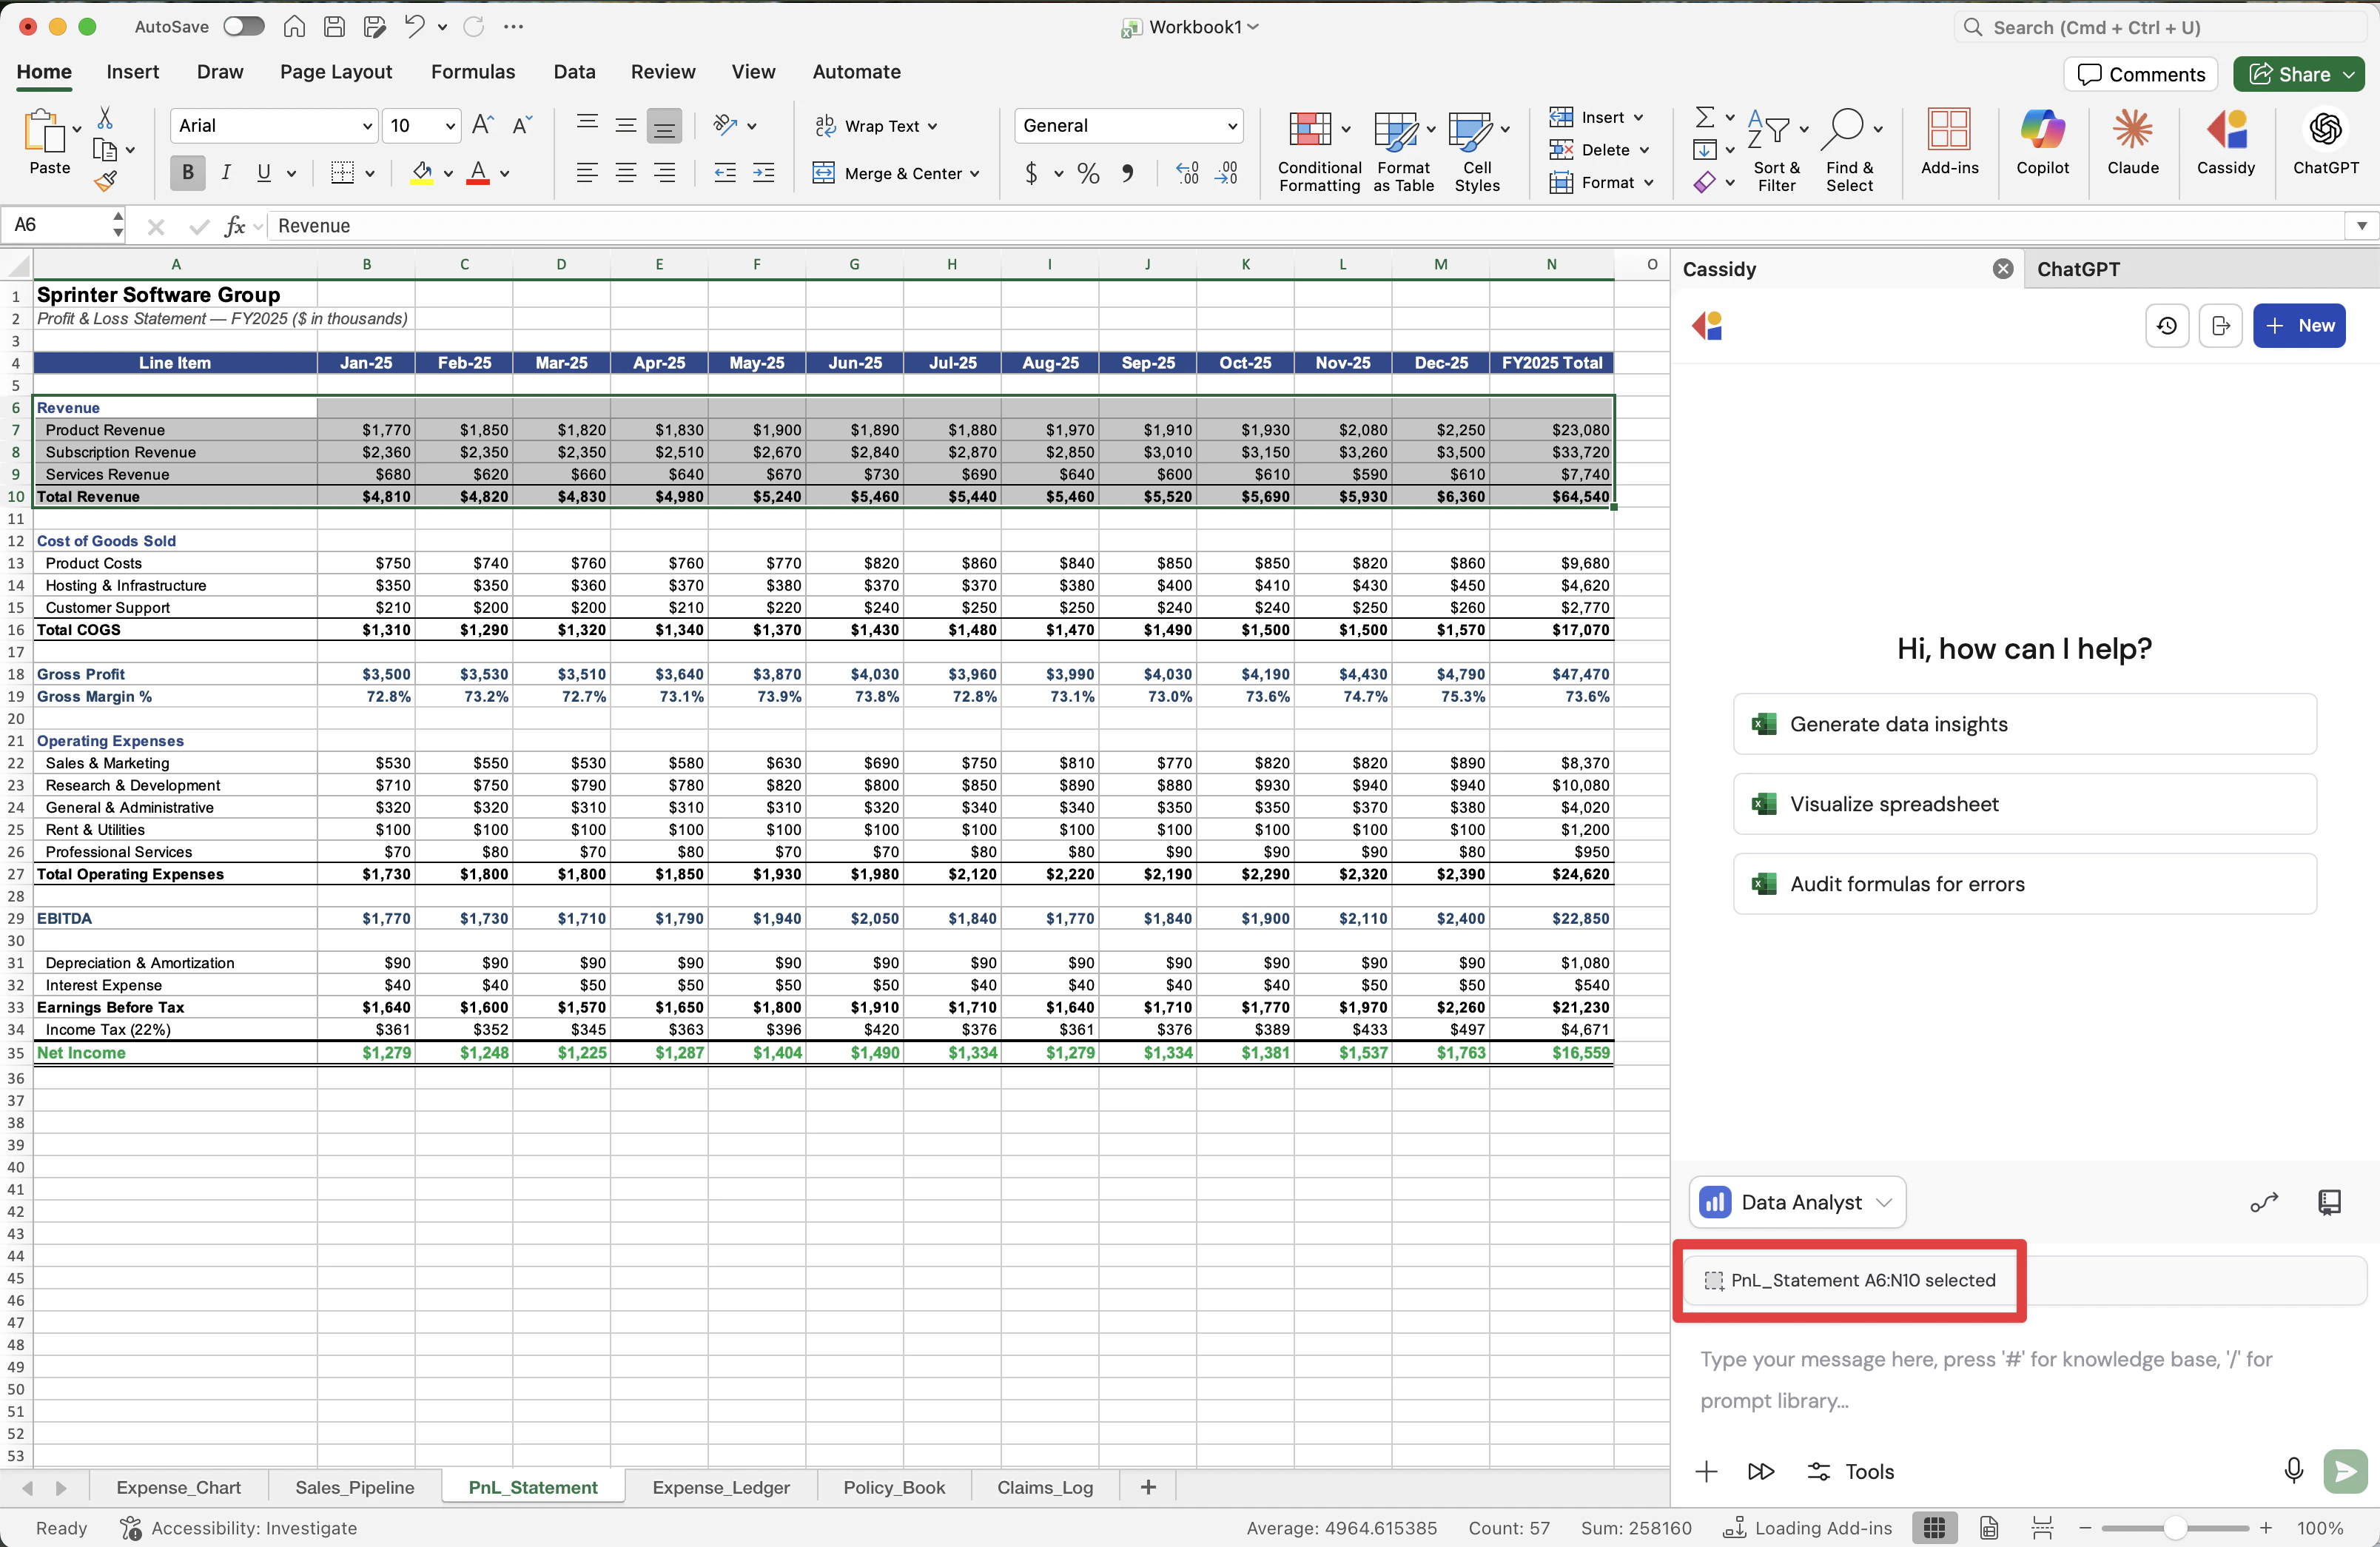This screenshot has width=2380, height=1547.
Task: Click the Format Painter brush icon
Action: click(105, 181)
